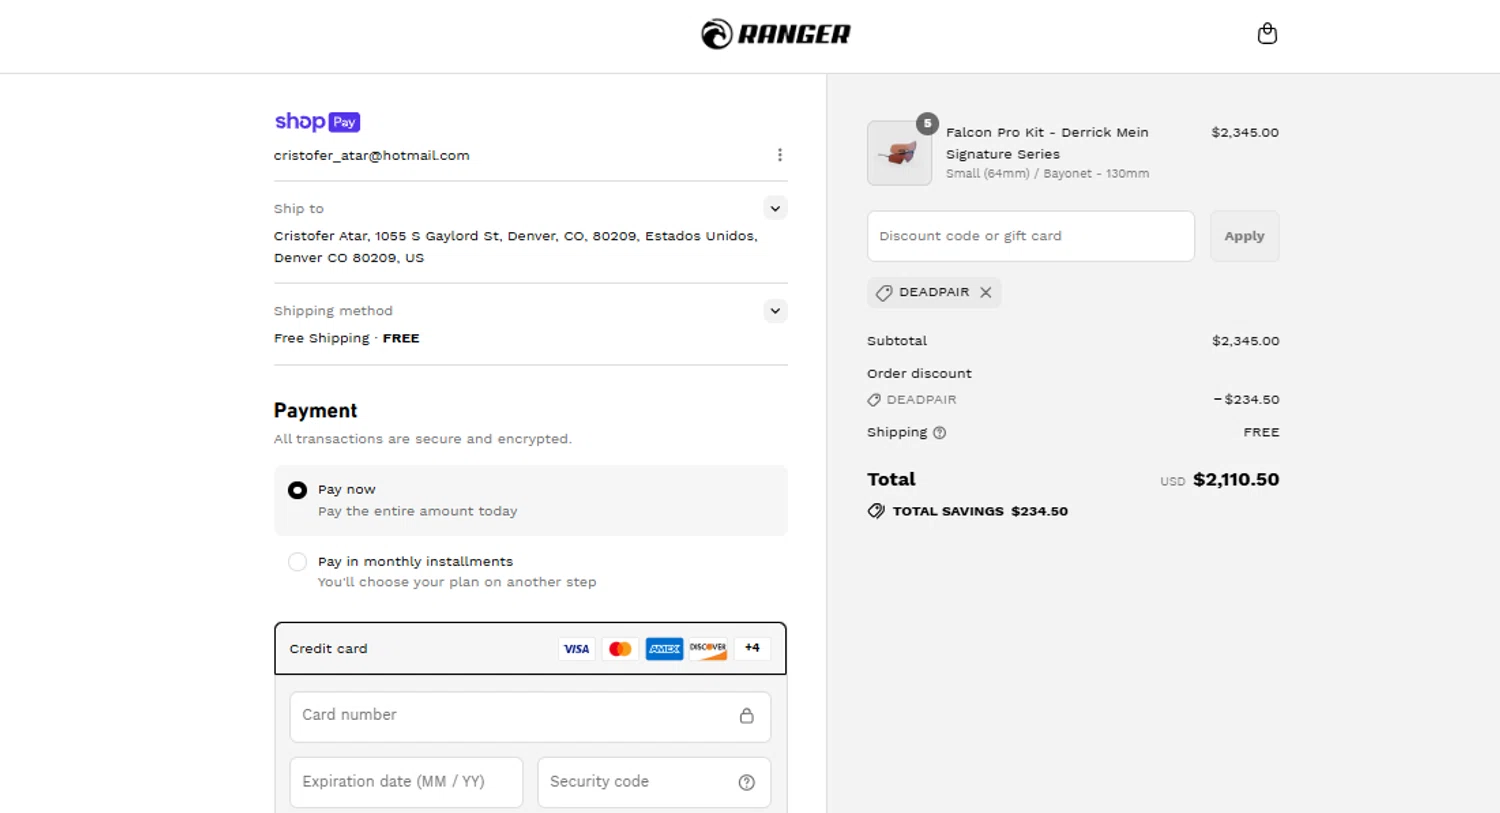Screen dimensions: 1500x813
Task: Focus the Discount code or gift card field
Action: pos(1031,236)
